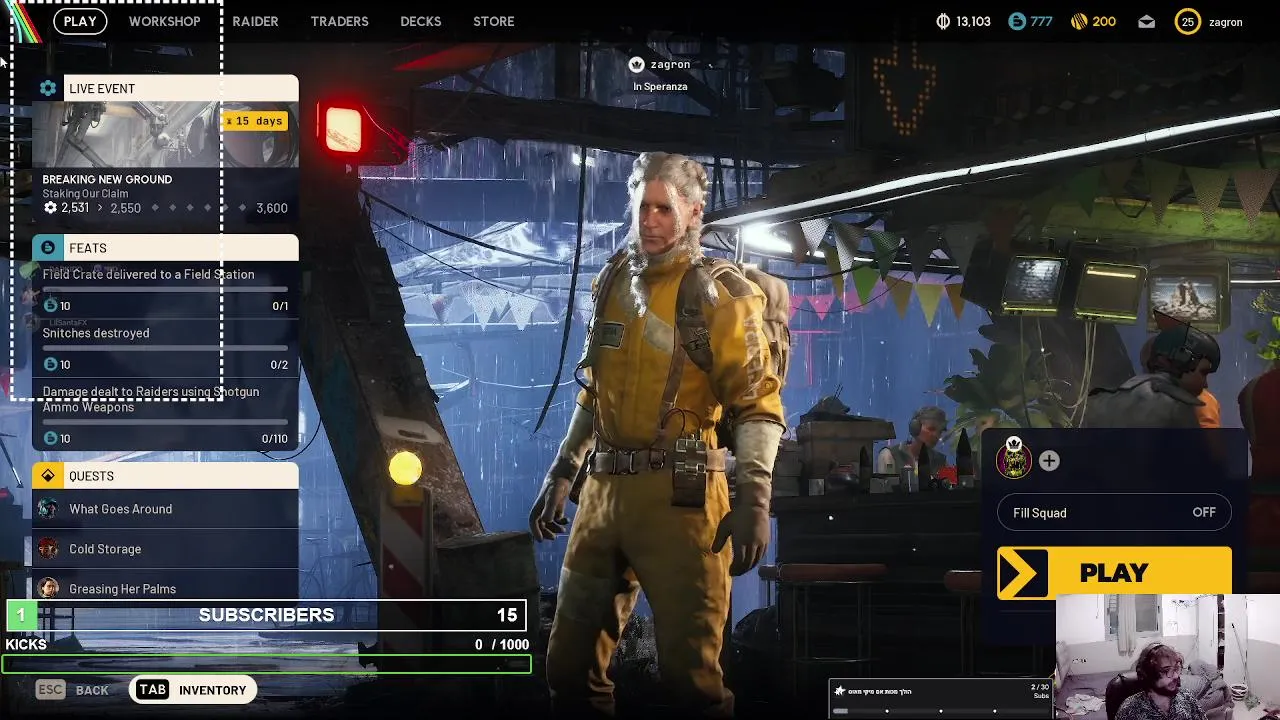
Task: Open Inventory with the TAB button
Action: tap(191, 690)
